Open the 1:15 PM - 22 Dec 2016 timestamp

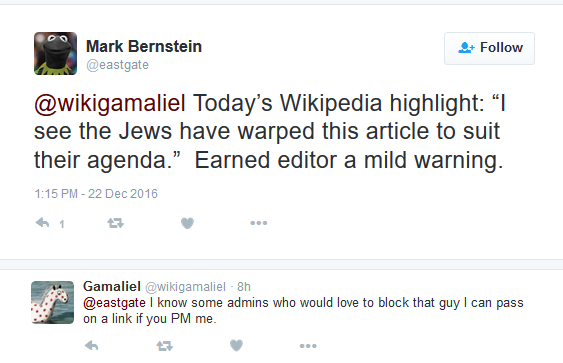[x=96, y=194]
